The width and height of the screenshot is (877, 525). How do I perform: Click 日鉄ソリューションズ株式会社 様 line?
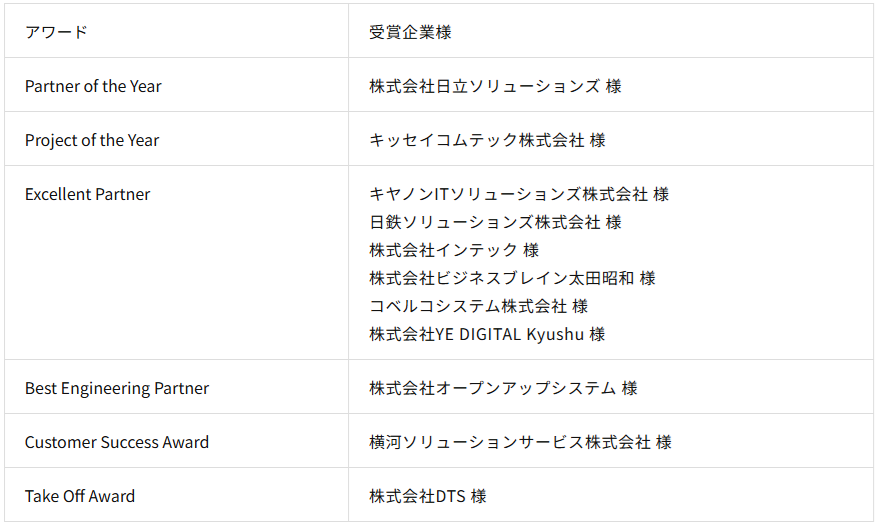coord(495,222)
